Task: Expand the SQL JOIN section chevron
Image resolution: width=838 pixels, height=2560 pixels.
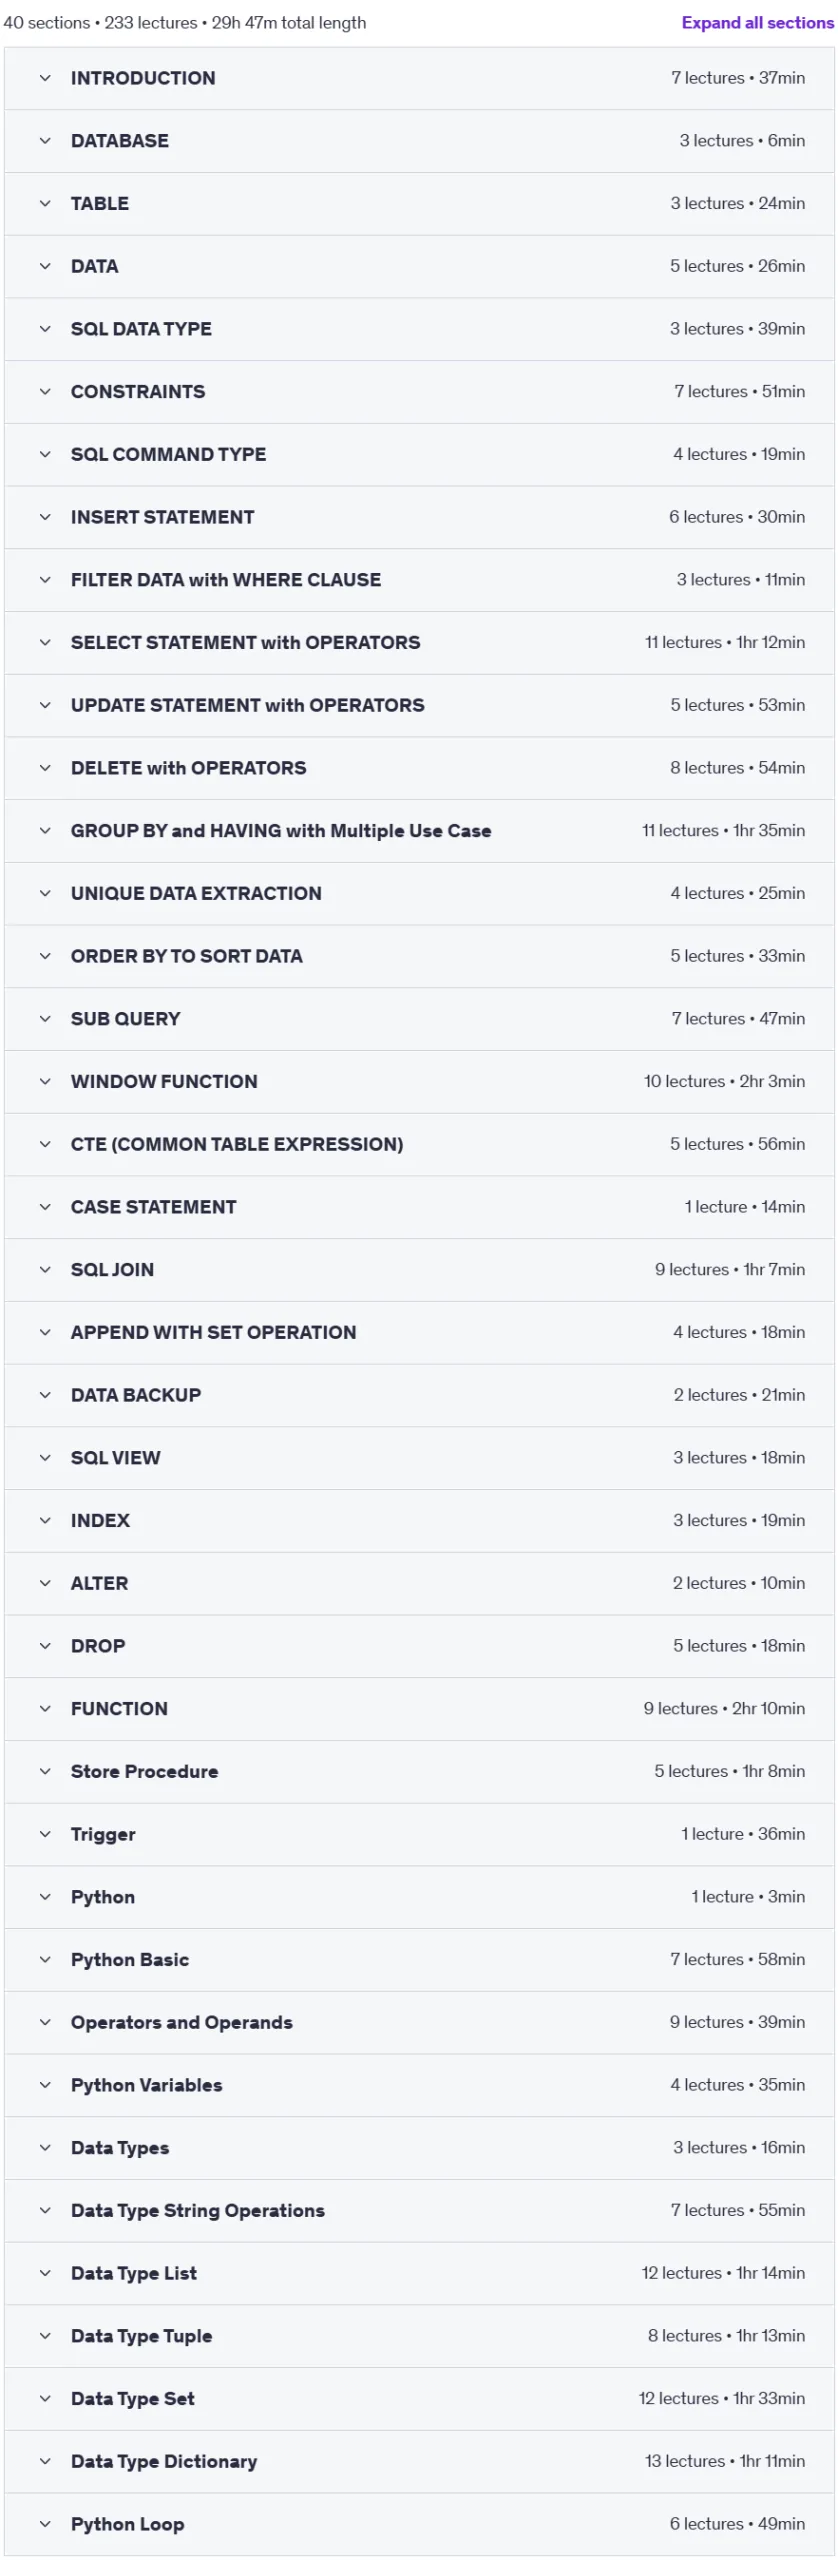Action: click(x=45, y=1270)
